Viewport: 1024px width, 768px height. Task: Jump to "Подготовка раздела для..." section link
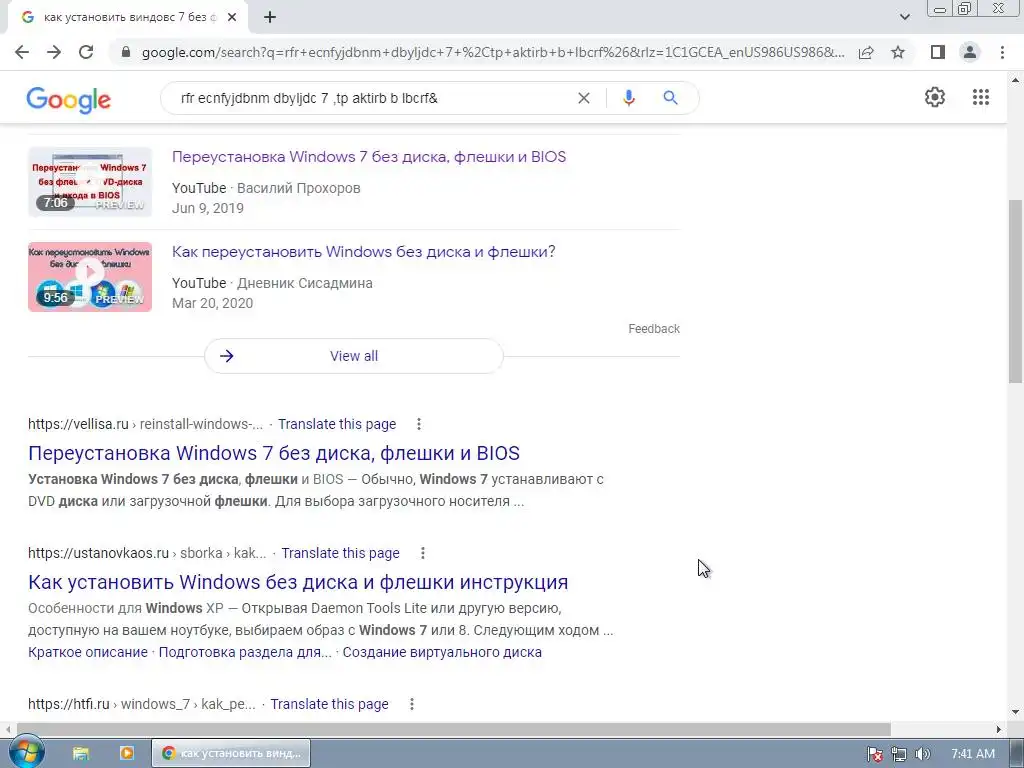(245, 652)
